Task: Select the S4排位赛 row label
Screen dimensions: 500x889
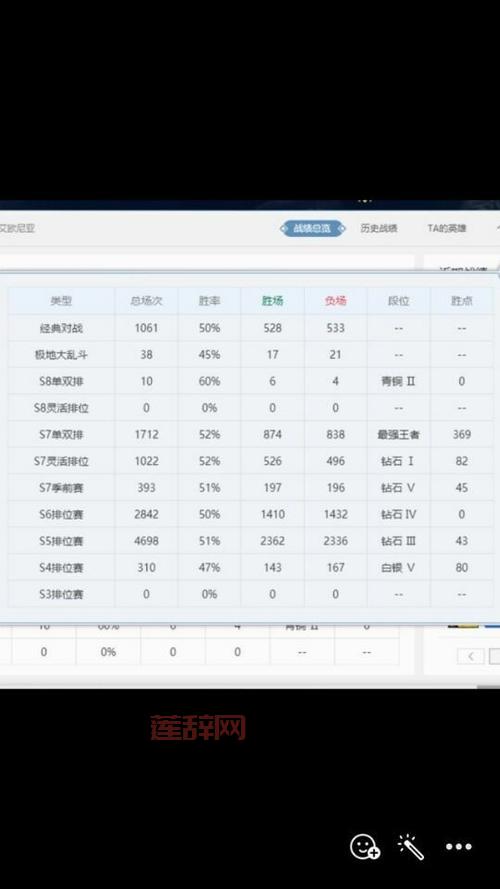Action: [x=61, y=568]
